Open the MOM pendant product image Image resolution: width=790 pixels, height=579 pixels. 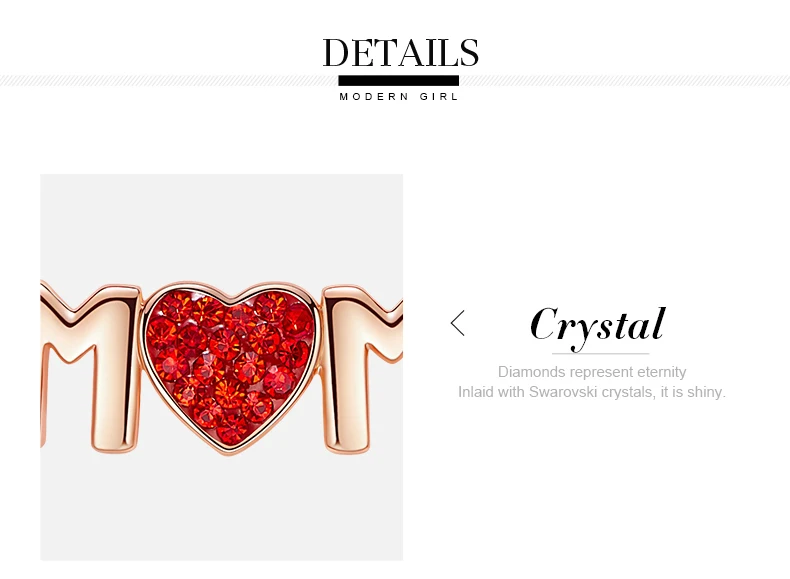pos(222,367)
